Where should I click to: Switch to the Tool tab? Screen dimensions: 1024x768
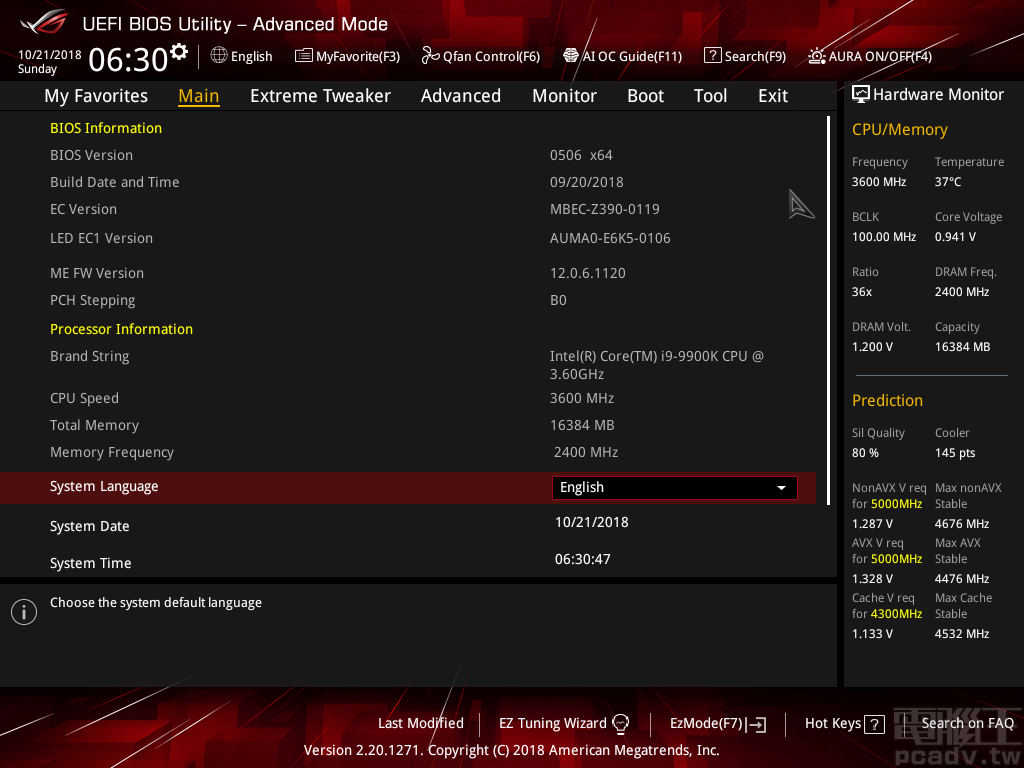click(x=710, y=96)
